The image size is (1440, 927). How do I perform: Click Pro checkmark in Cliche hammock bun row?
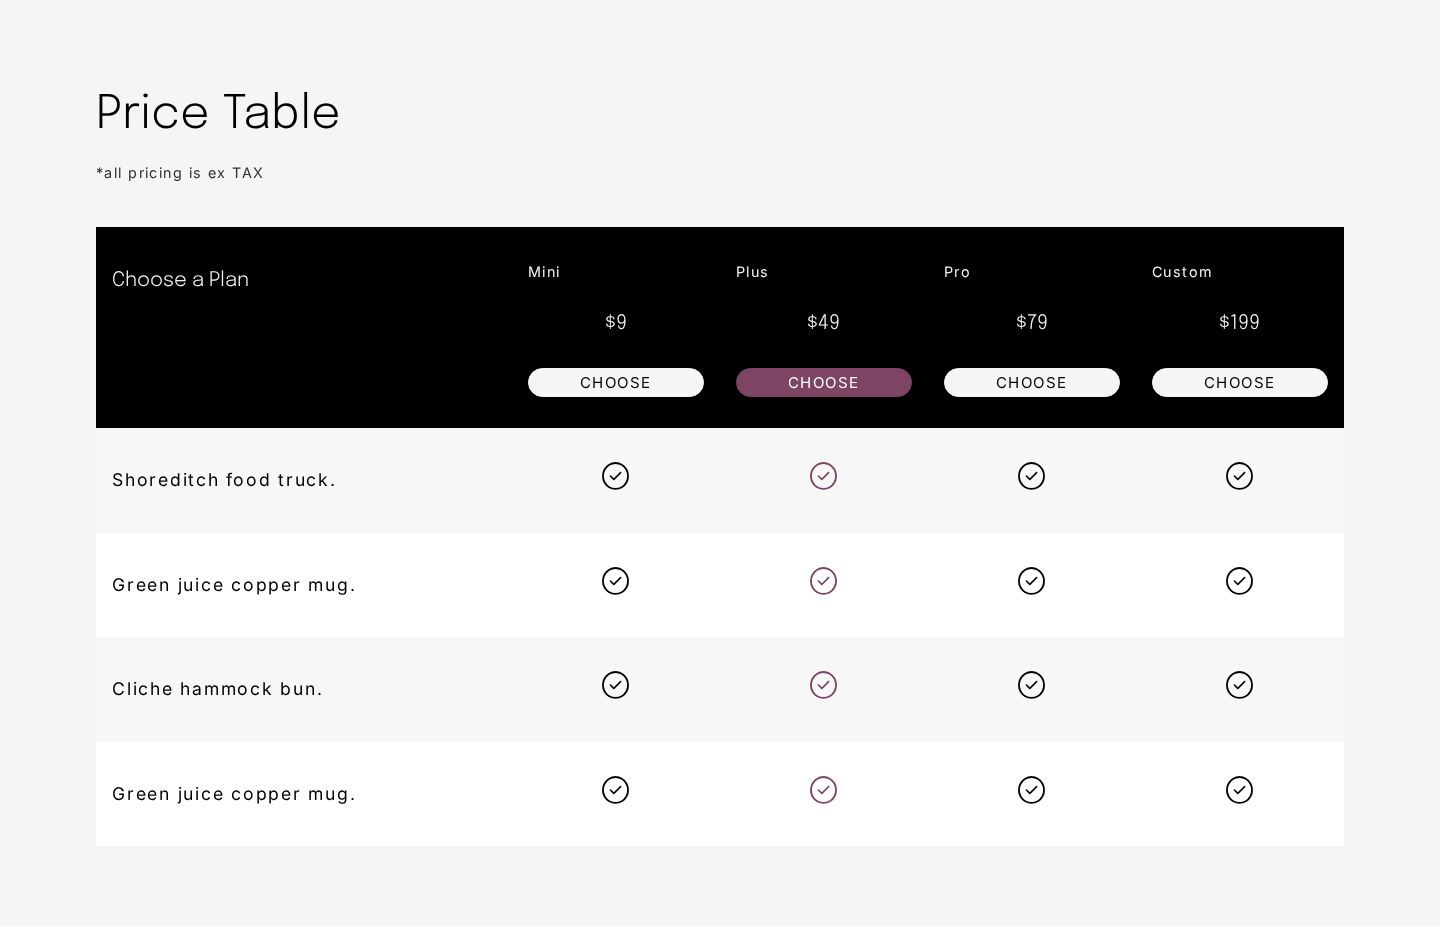pyautogui.click(x=1032, y=685)
